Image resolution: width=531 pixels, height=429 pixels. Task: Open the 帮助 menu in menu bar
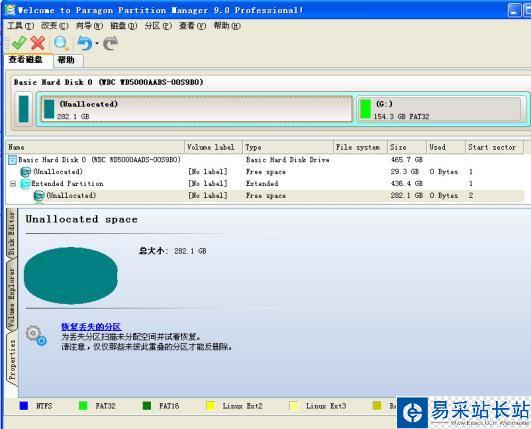click(227, 26)
